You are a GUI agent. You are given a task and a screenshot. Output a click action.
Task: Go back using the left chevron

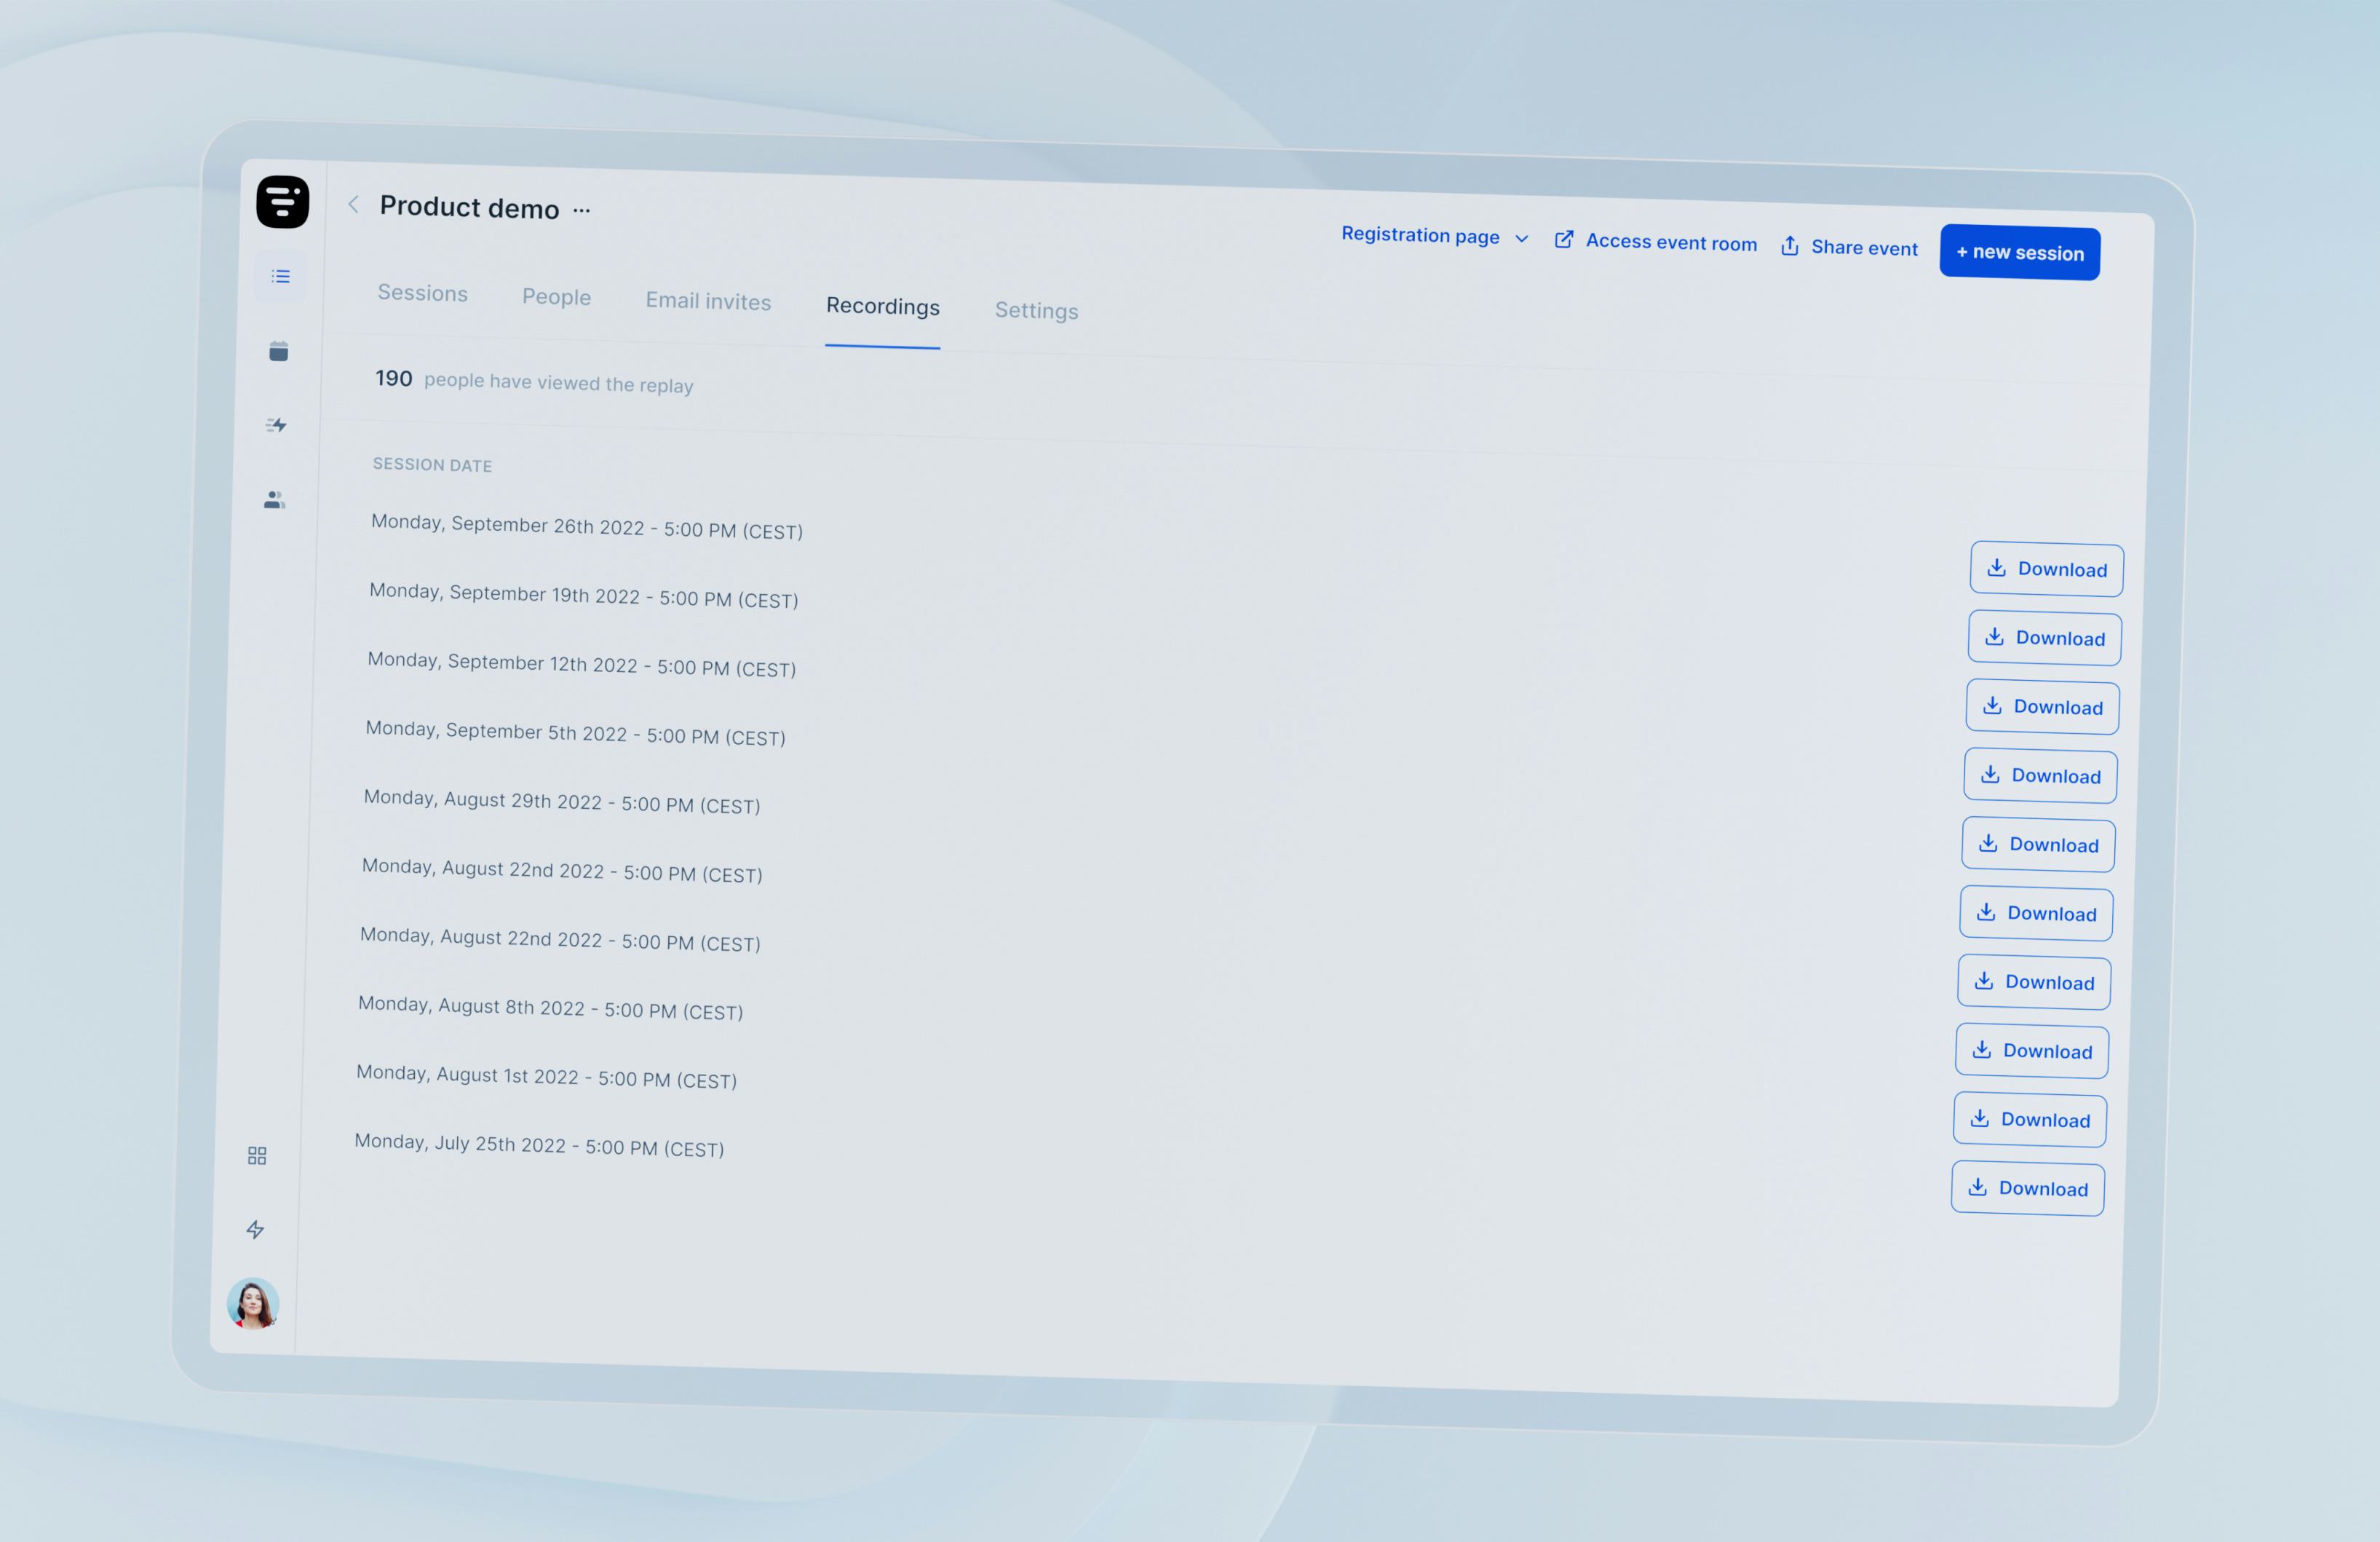[x=353, y=204]
